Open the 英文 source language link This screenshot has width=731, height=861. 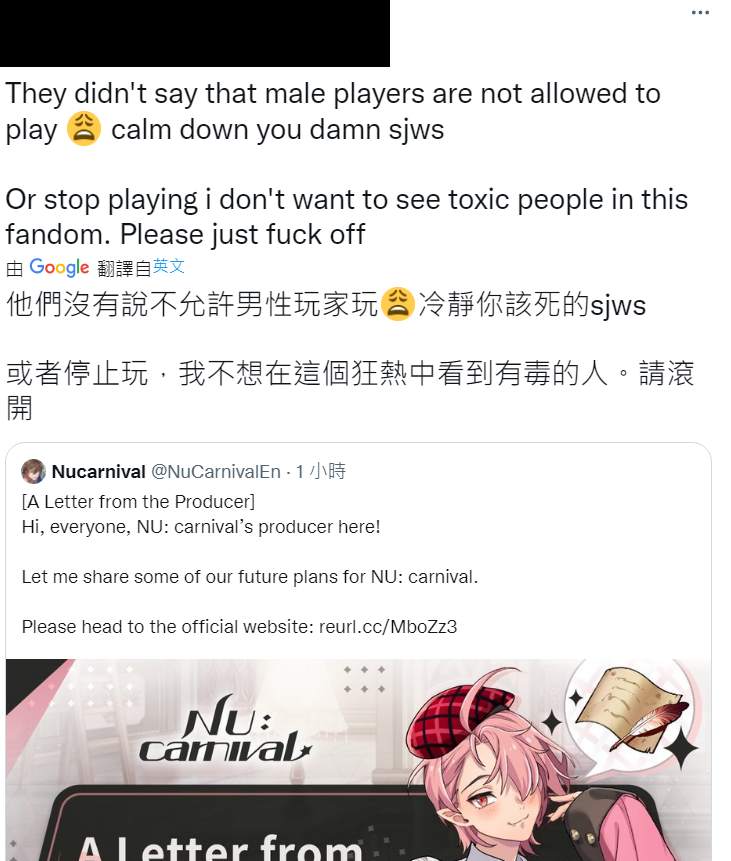[x=169, y=266]
